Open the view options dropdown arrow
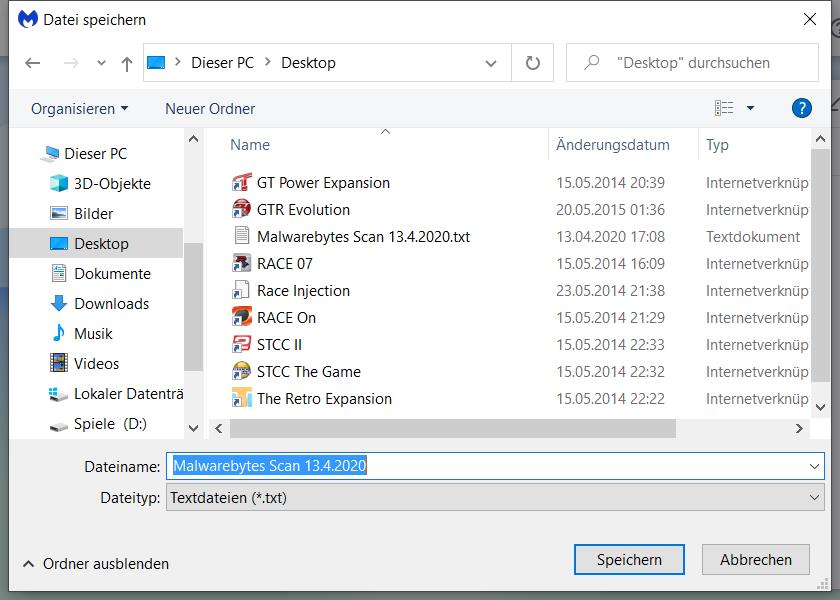 (x=751, y=108)
